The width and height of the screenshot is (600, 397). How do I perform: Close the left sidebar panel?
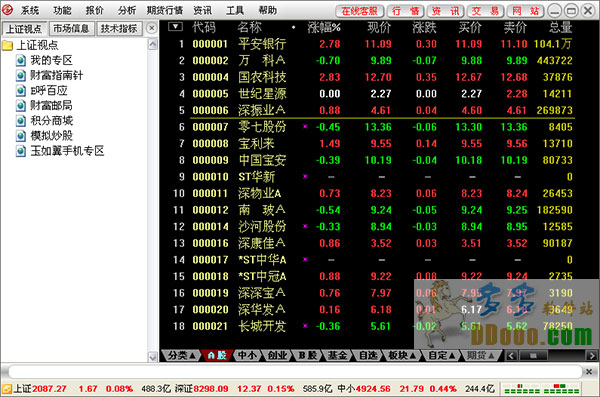pyautogui.click(x=152, y=28)
